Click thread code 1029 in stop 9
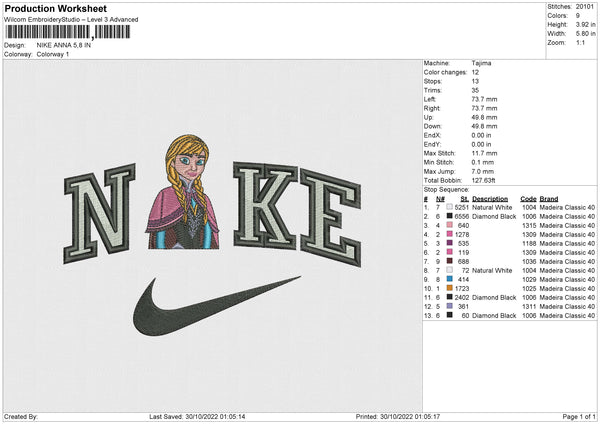This screenshot has width=600, height=424. pyautogui.click(x=529, y=280)
